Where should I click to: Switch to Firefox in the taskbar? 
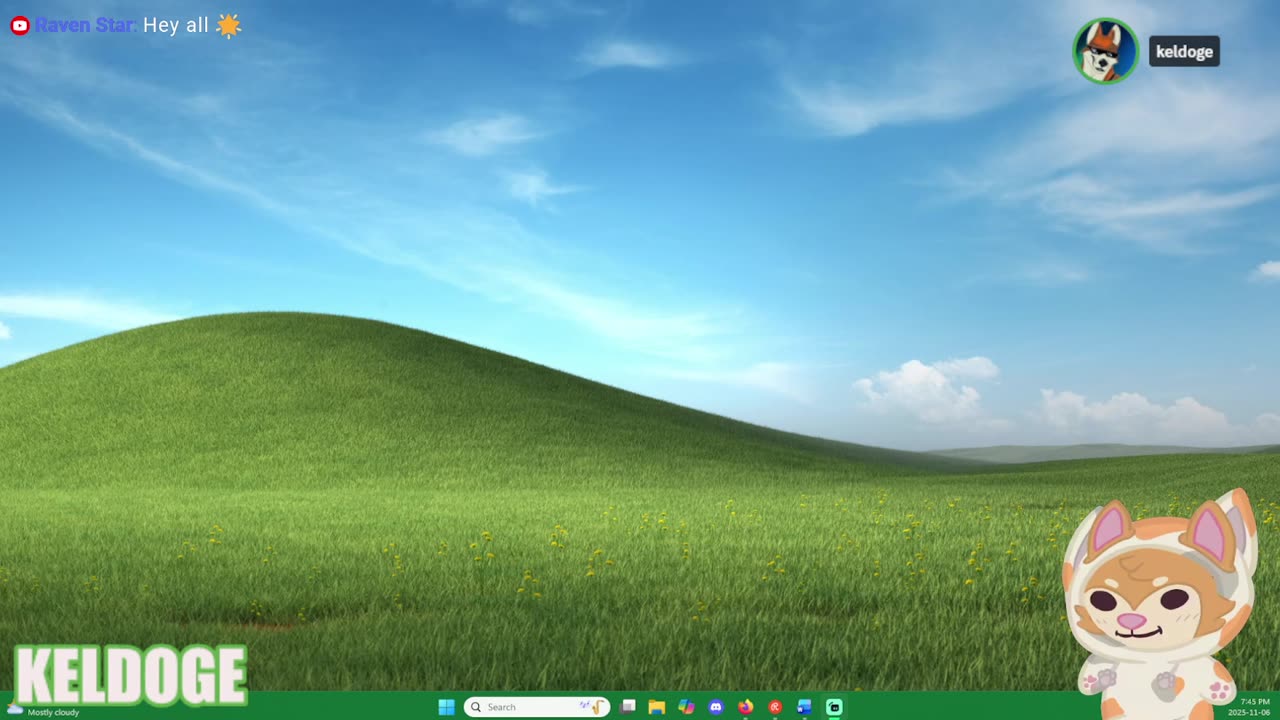(745, 707)
